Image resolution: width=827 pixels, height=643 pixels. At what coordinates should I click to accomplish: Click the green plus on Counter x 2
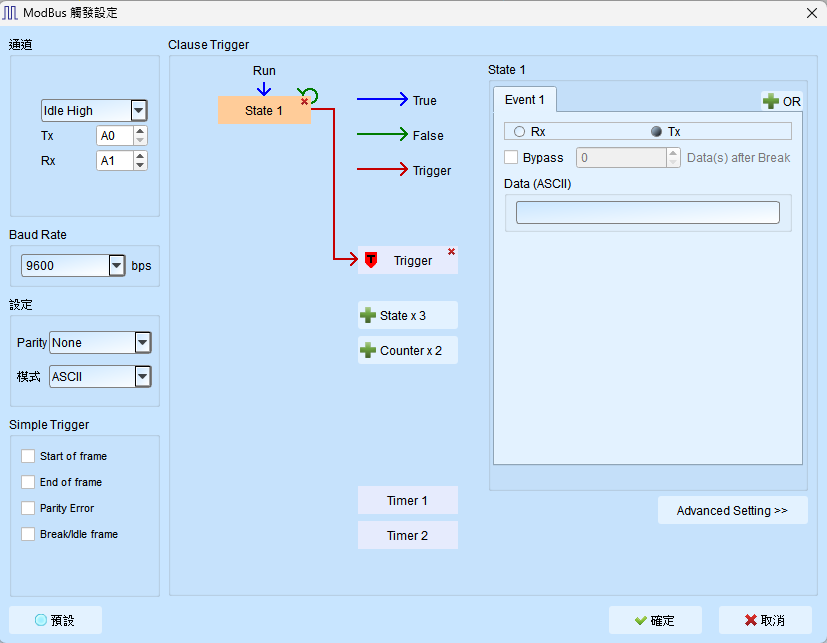click(368, 350)
